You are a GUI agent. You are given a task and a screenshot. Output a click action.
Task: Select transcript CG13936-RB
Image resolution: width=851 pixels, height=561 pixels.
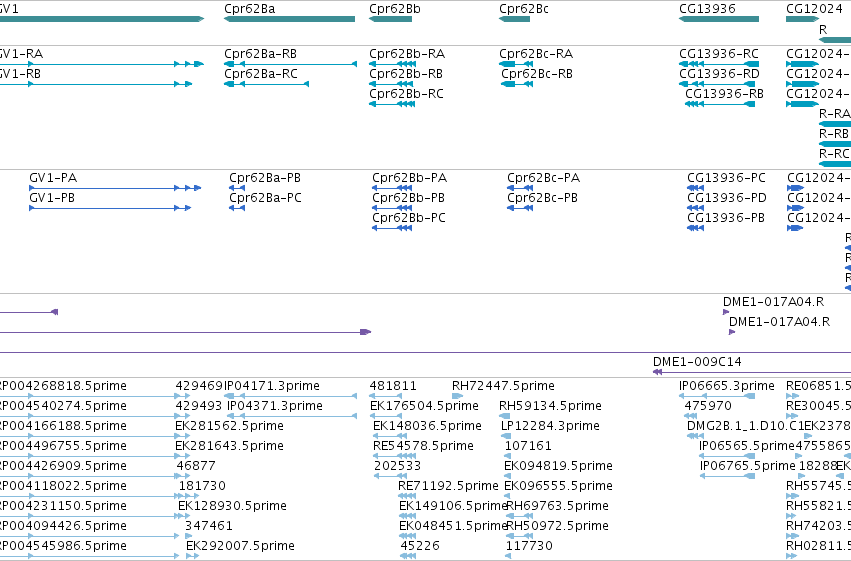tap(725, 94)
